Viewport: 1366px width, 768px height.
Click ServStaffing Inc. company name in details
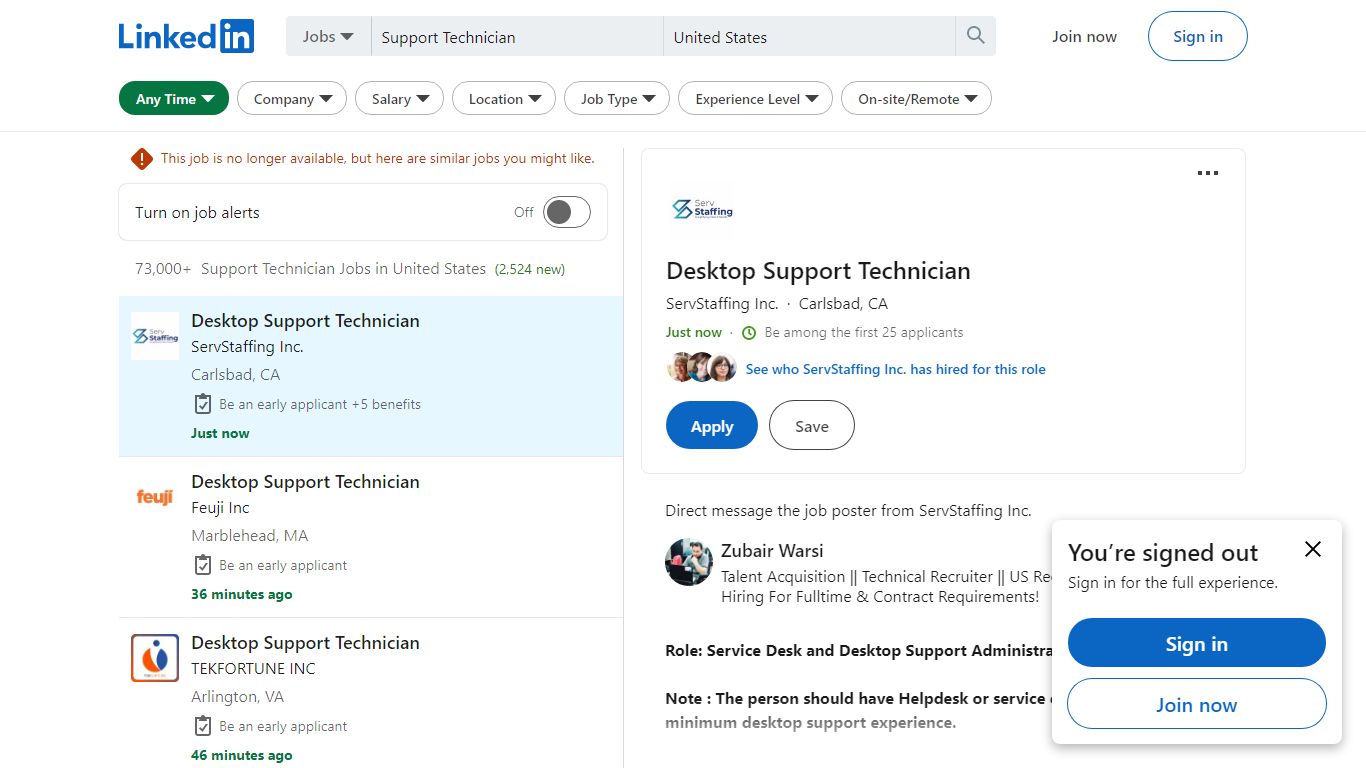(722, 304)
